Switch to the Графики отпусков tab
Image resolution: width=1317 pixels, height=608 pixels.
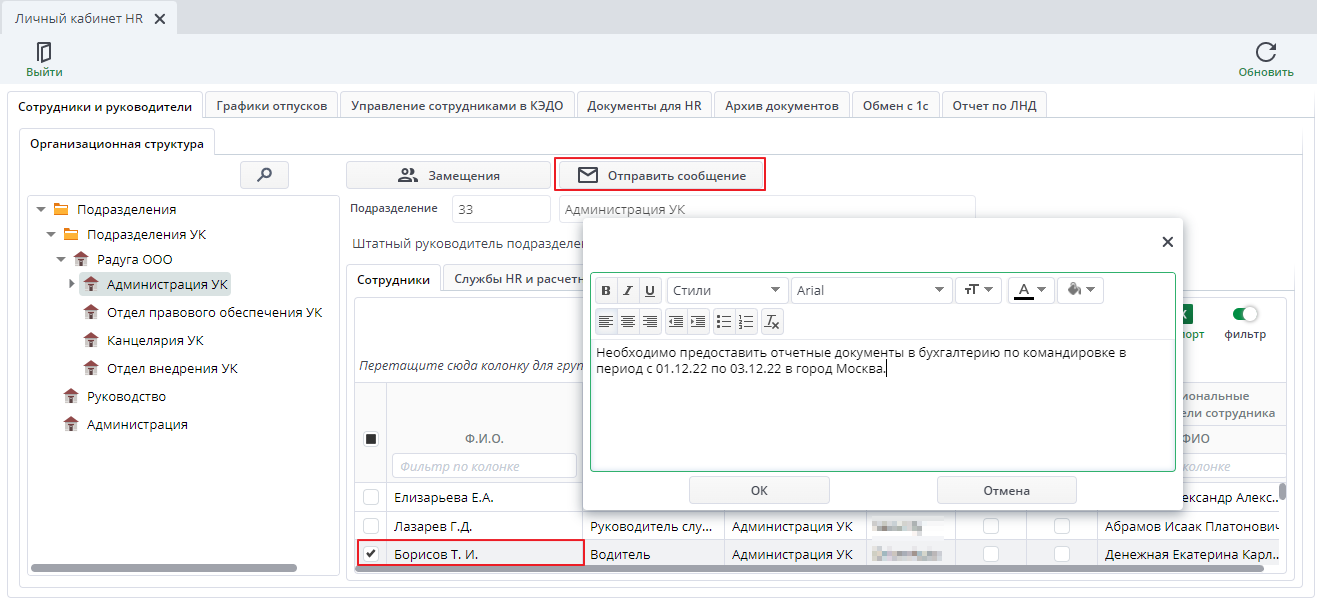pos(272,105)
